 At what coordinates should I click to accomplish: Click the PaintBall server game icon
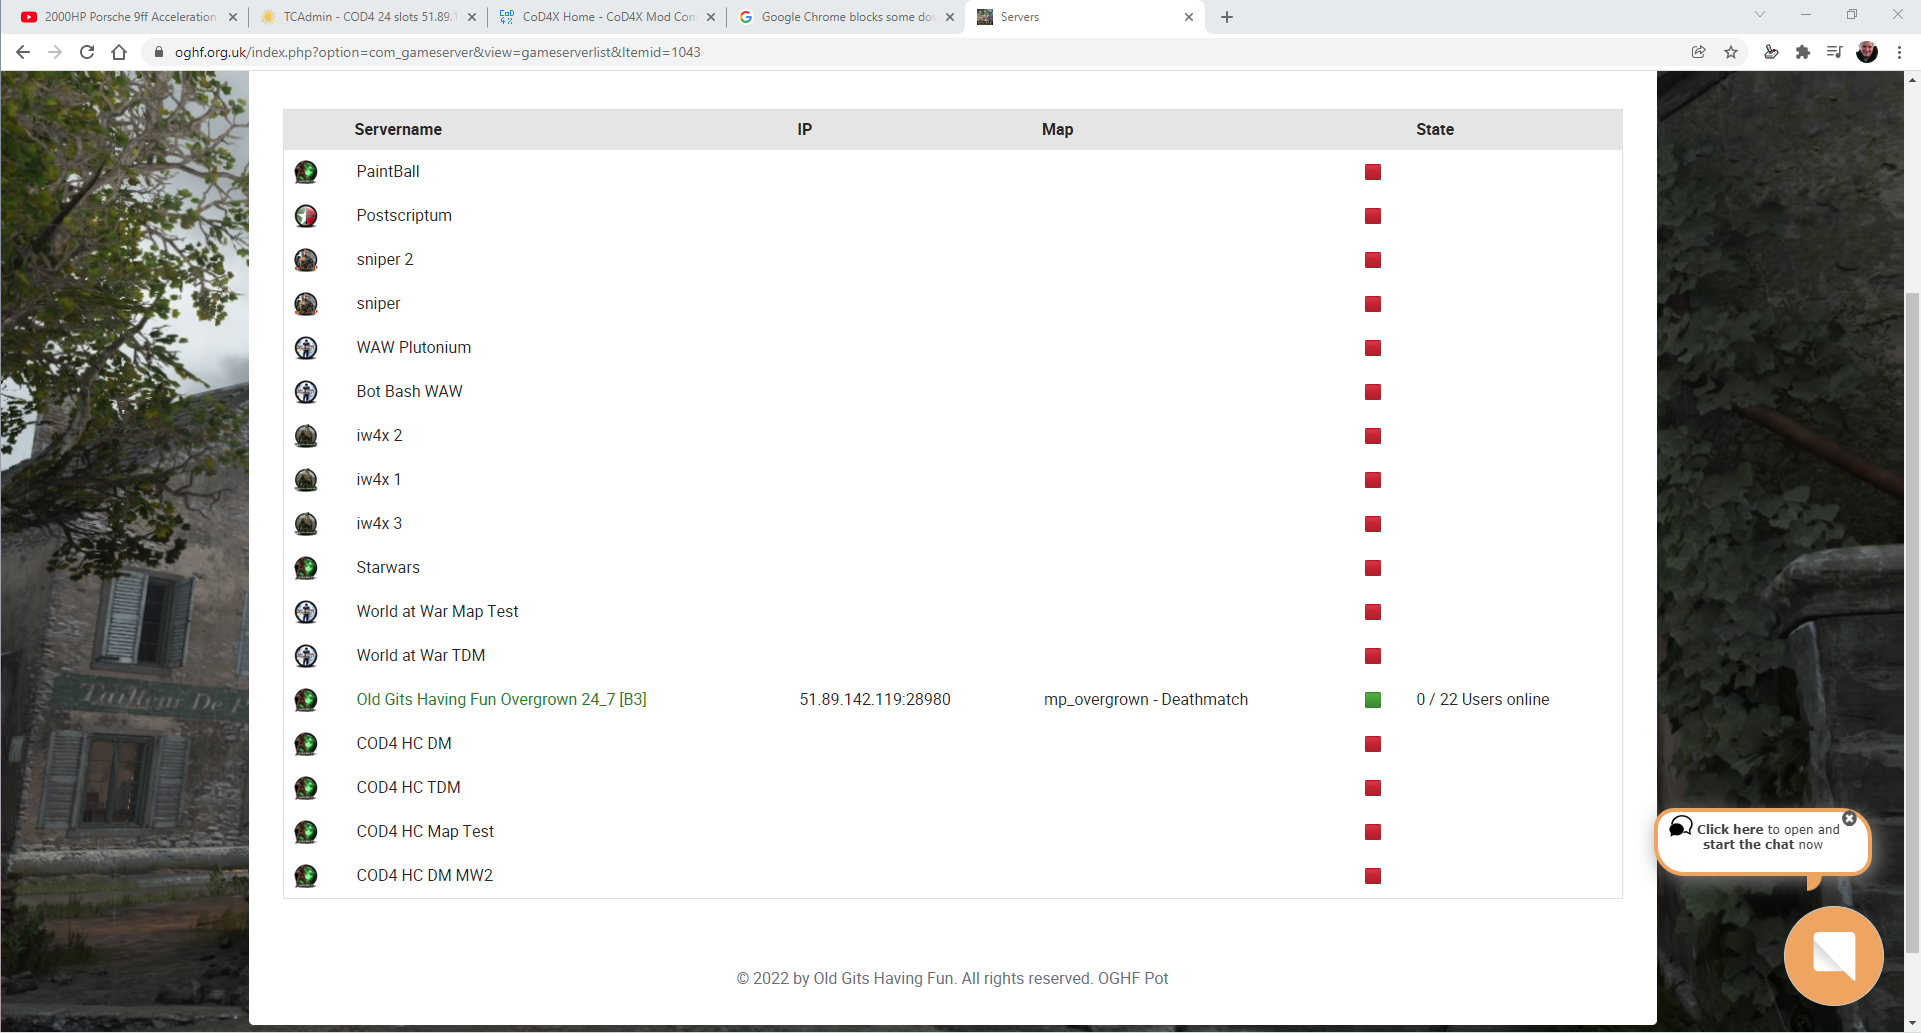point(306,172)
